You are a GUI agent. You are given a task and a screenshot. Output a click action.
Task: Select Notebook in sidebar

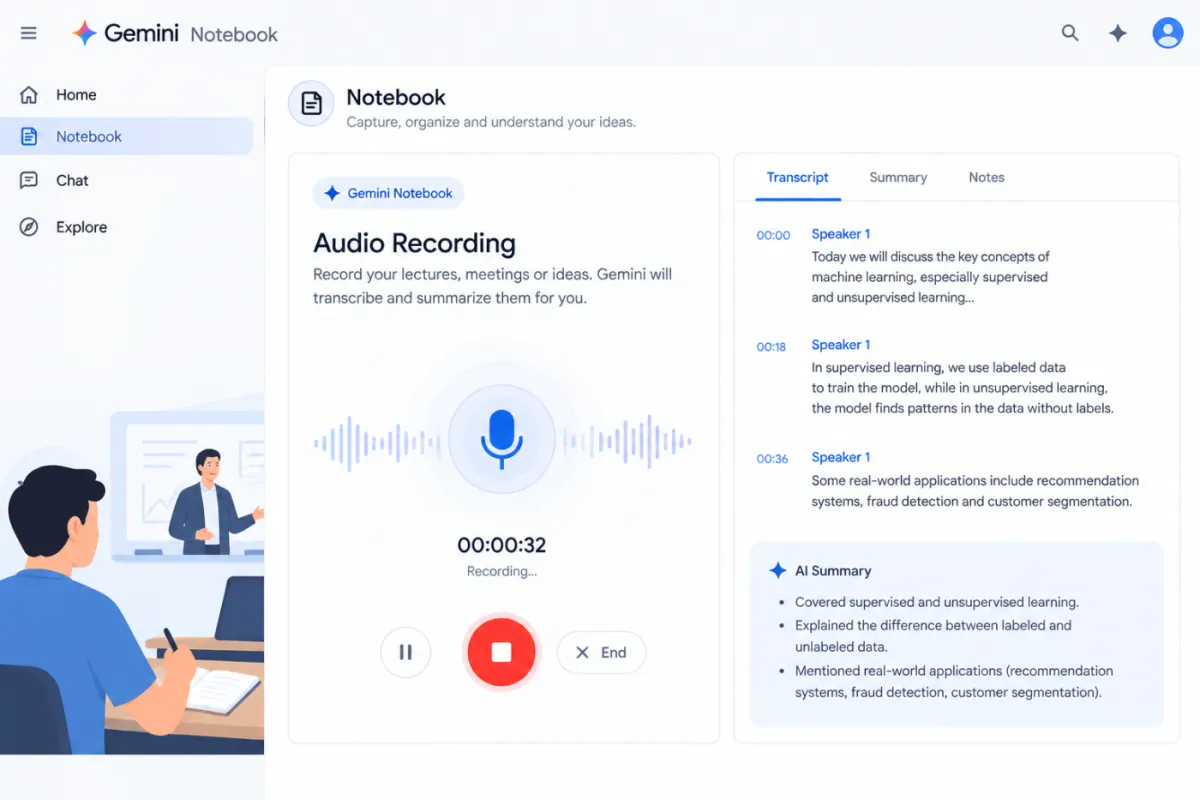tap(126, 137)
